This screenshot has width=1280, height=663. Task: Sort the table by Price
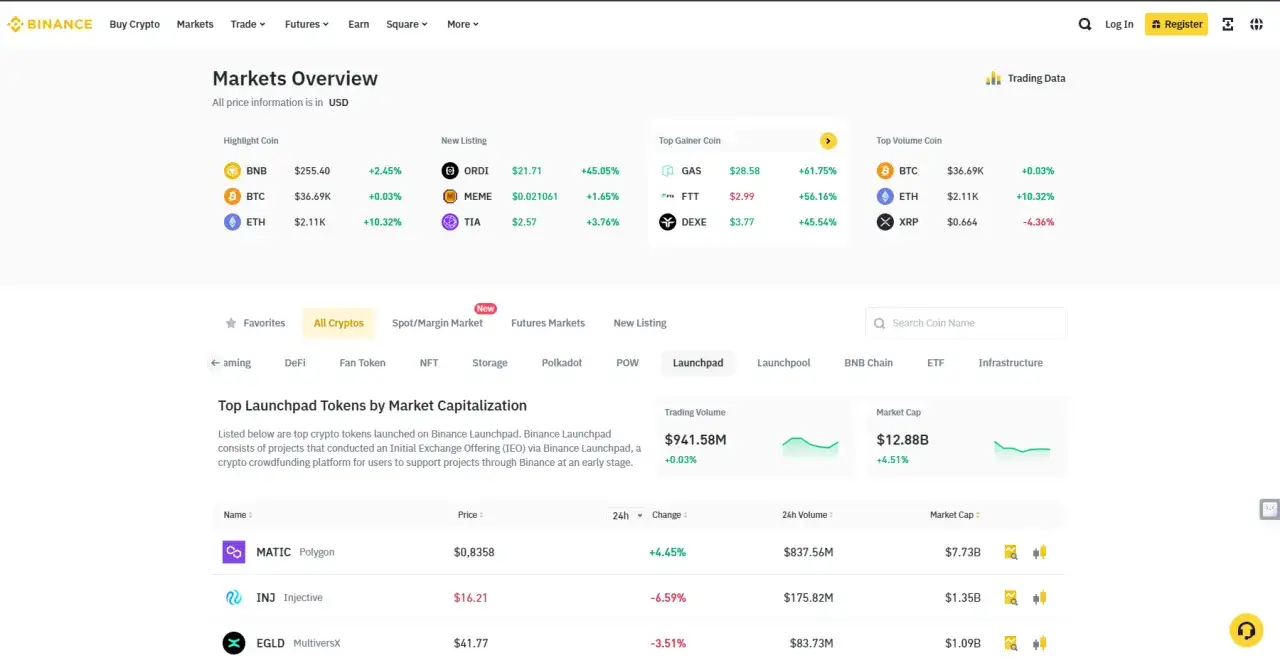click(470, 515)
